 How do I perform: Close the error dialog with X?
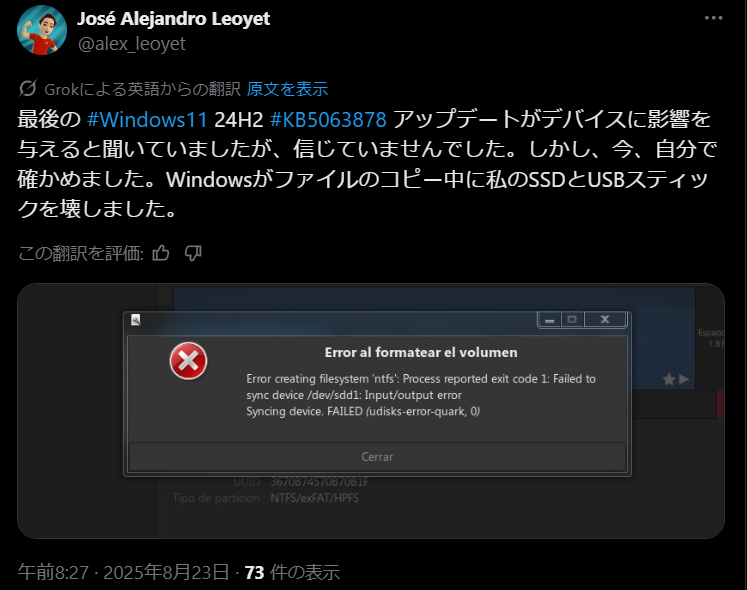tap(605, 319)
